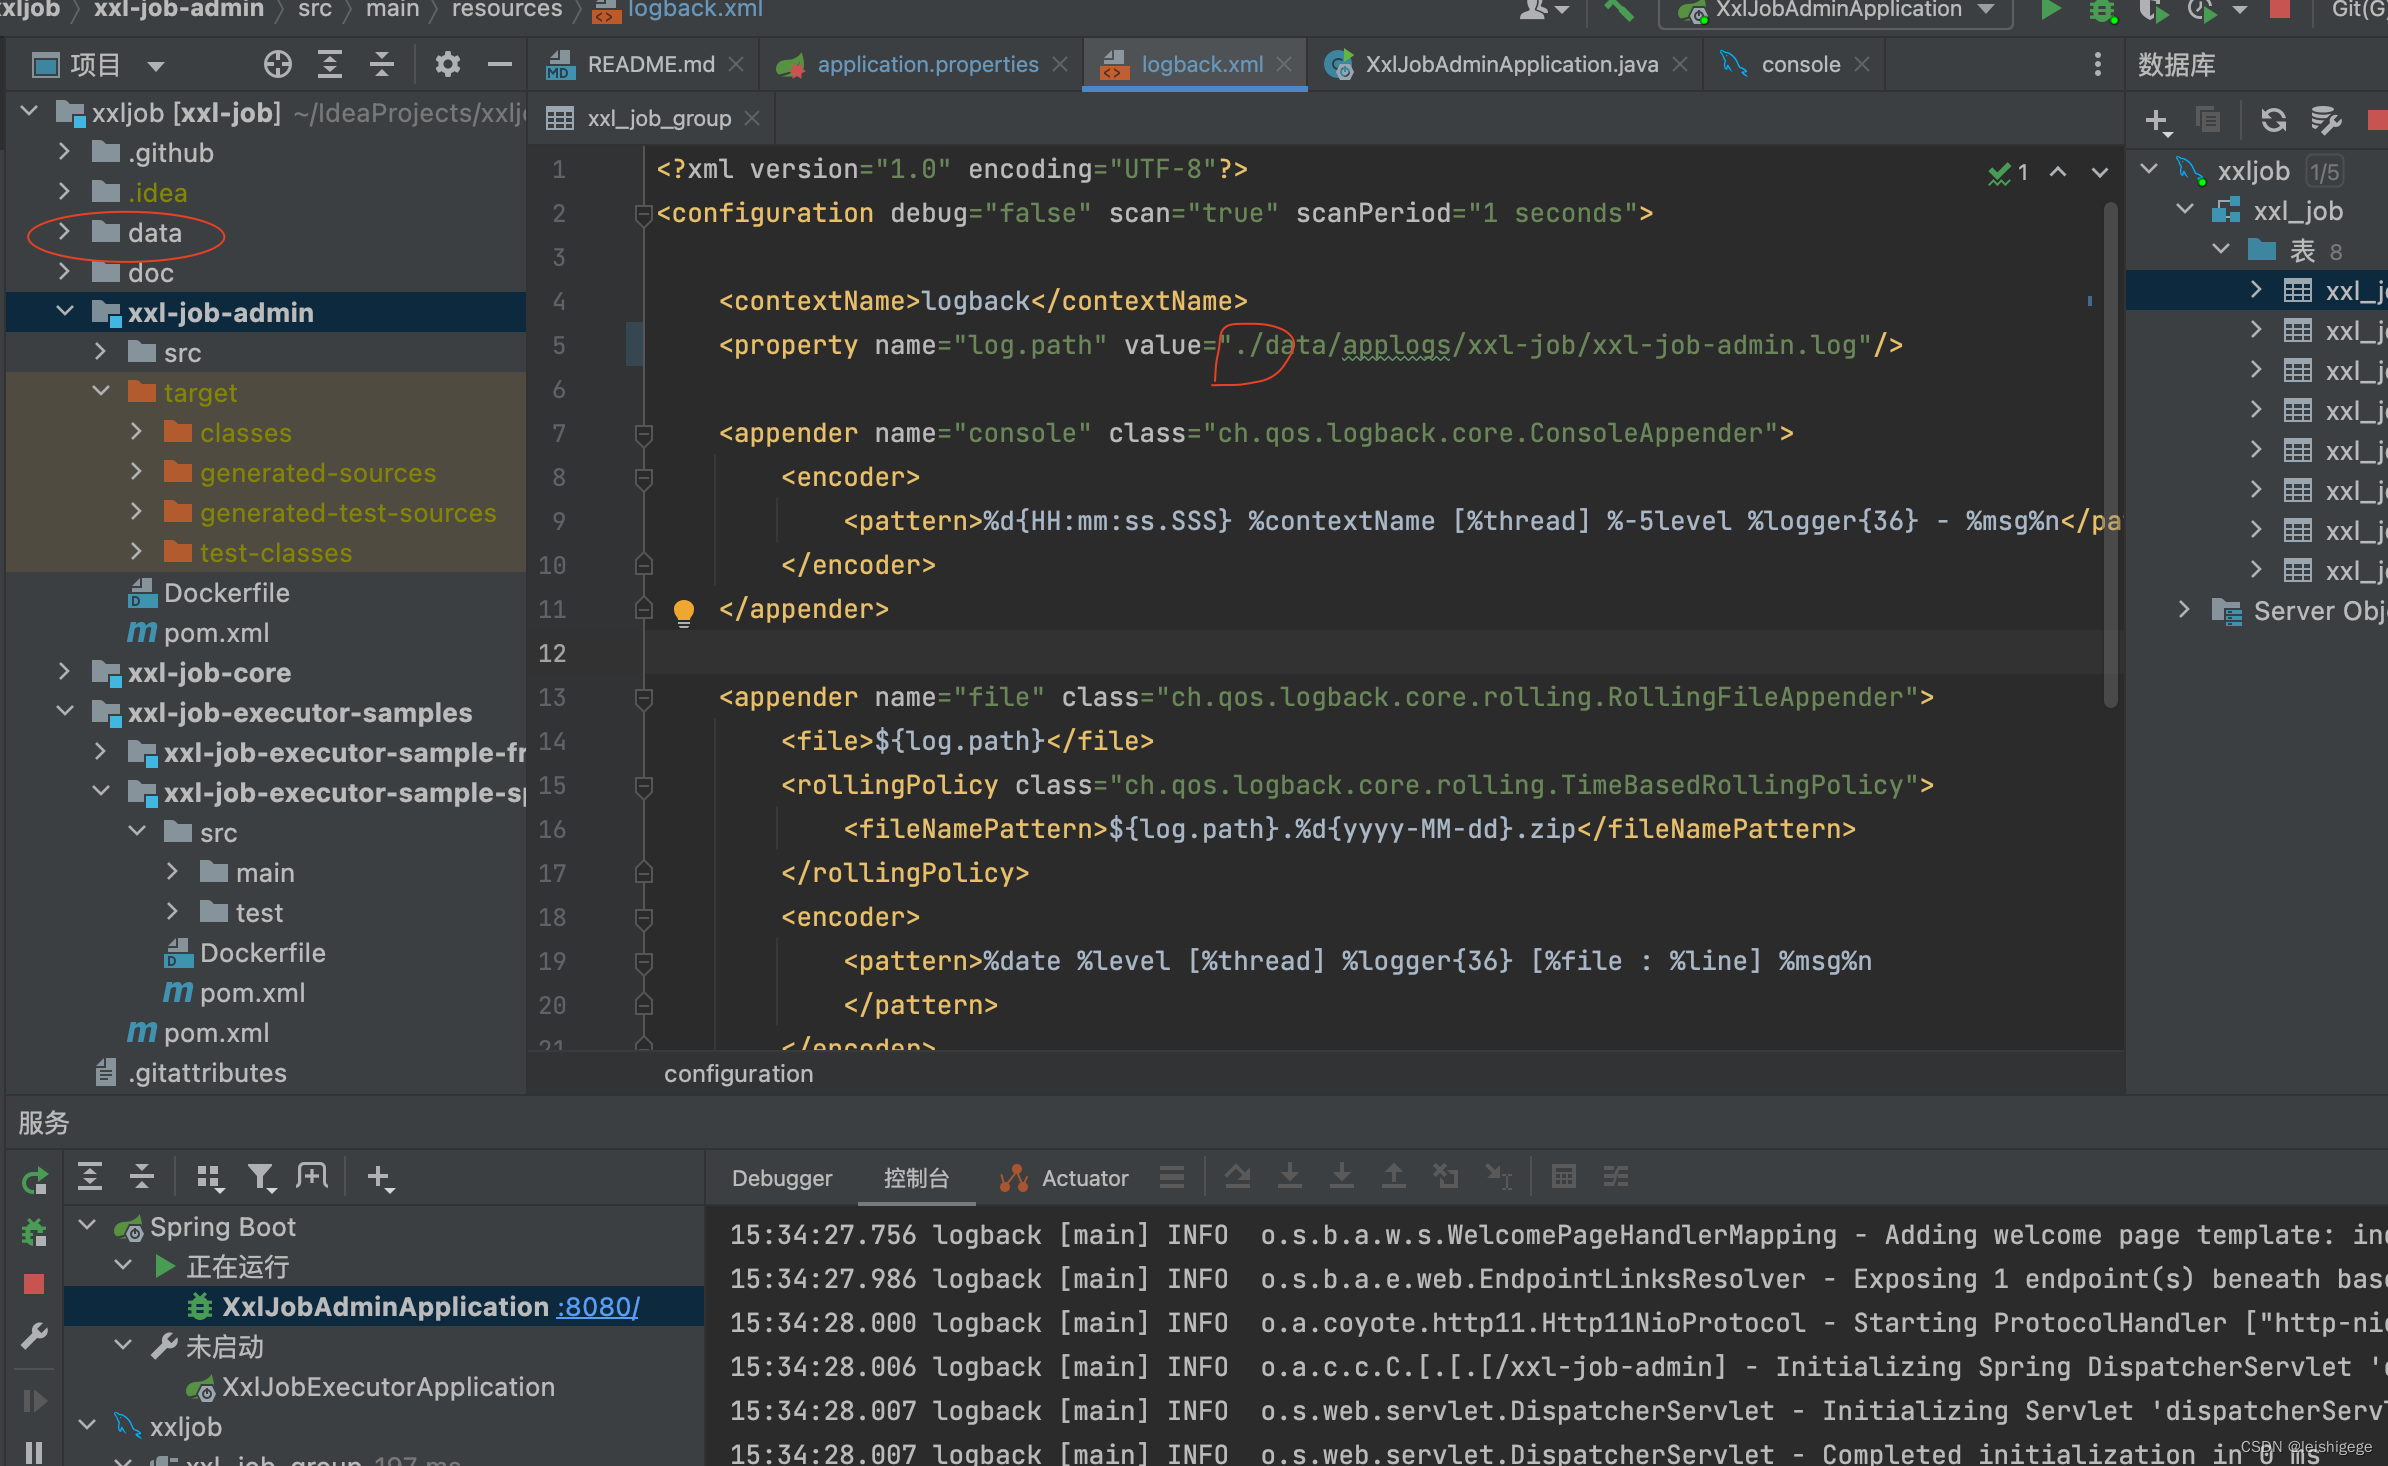Click the refresh icon in database panel
This screenshot has height=1466, width=2388.
[2273, 121]
